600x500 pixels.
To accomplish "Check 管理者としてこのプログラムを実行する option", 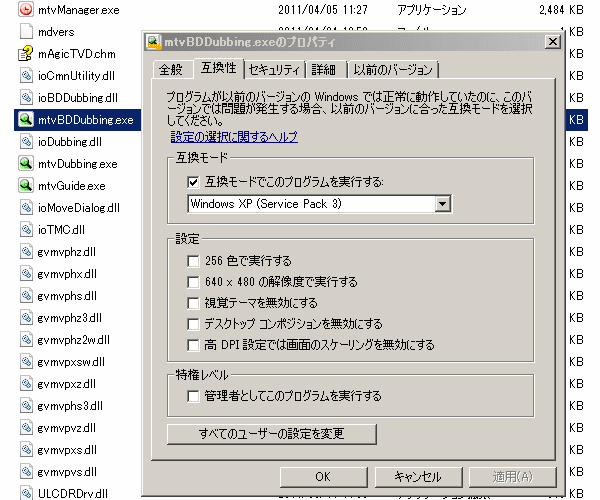I will pos(193,396).
